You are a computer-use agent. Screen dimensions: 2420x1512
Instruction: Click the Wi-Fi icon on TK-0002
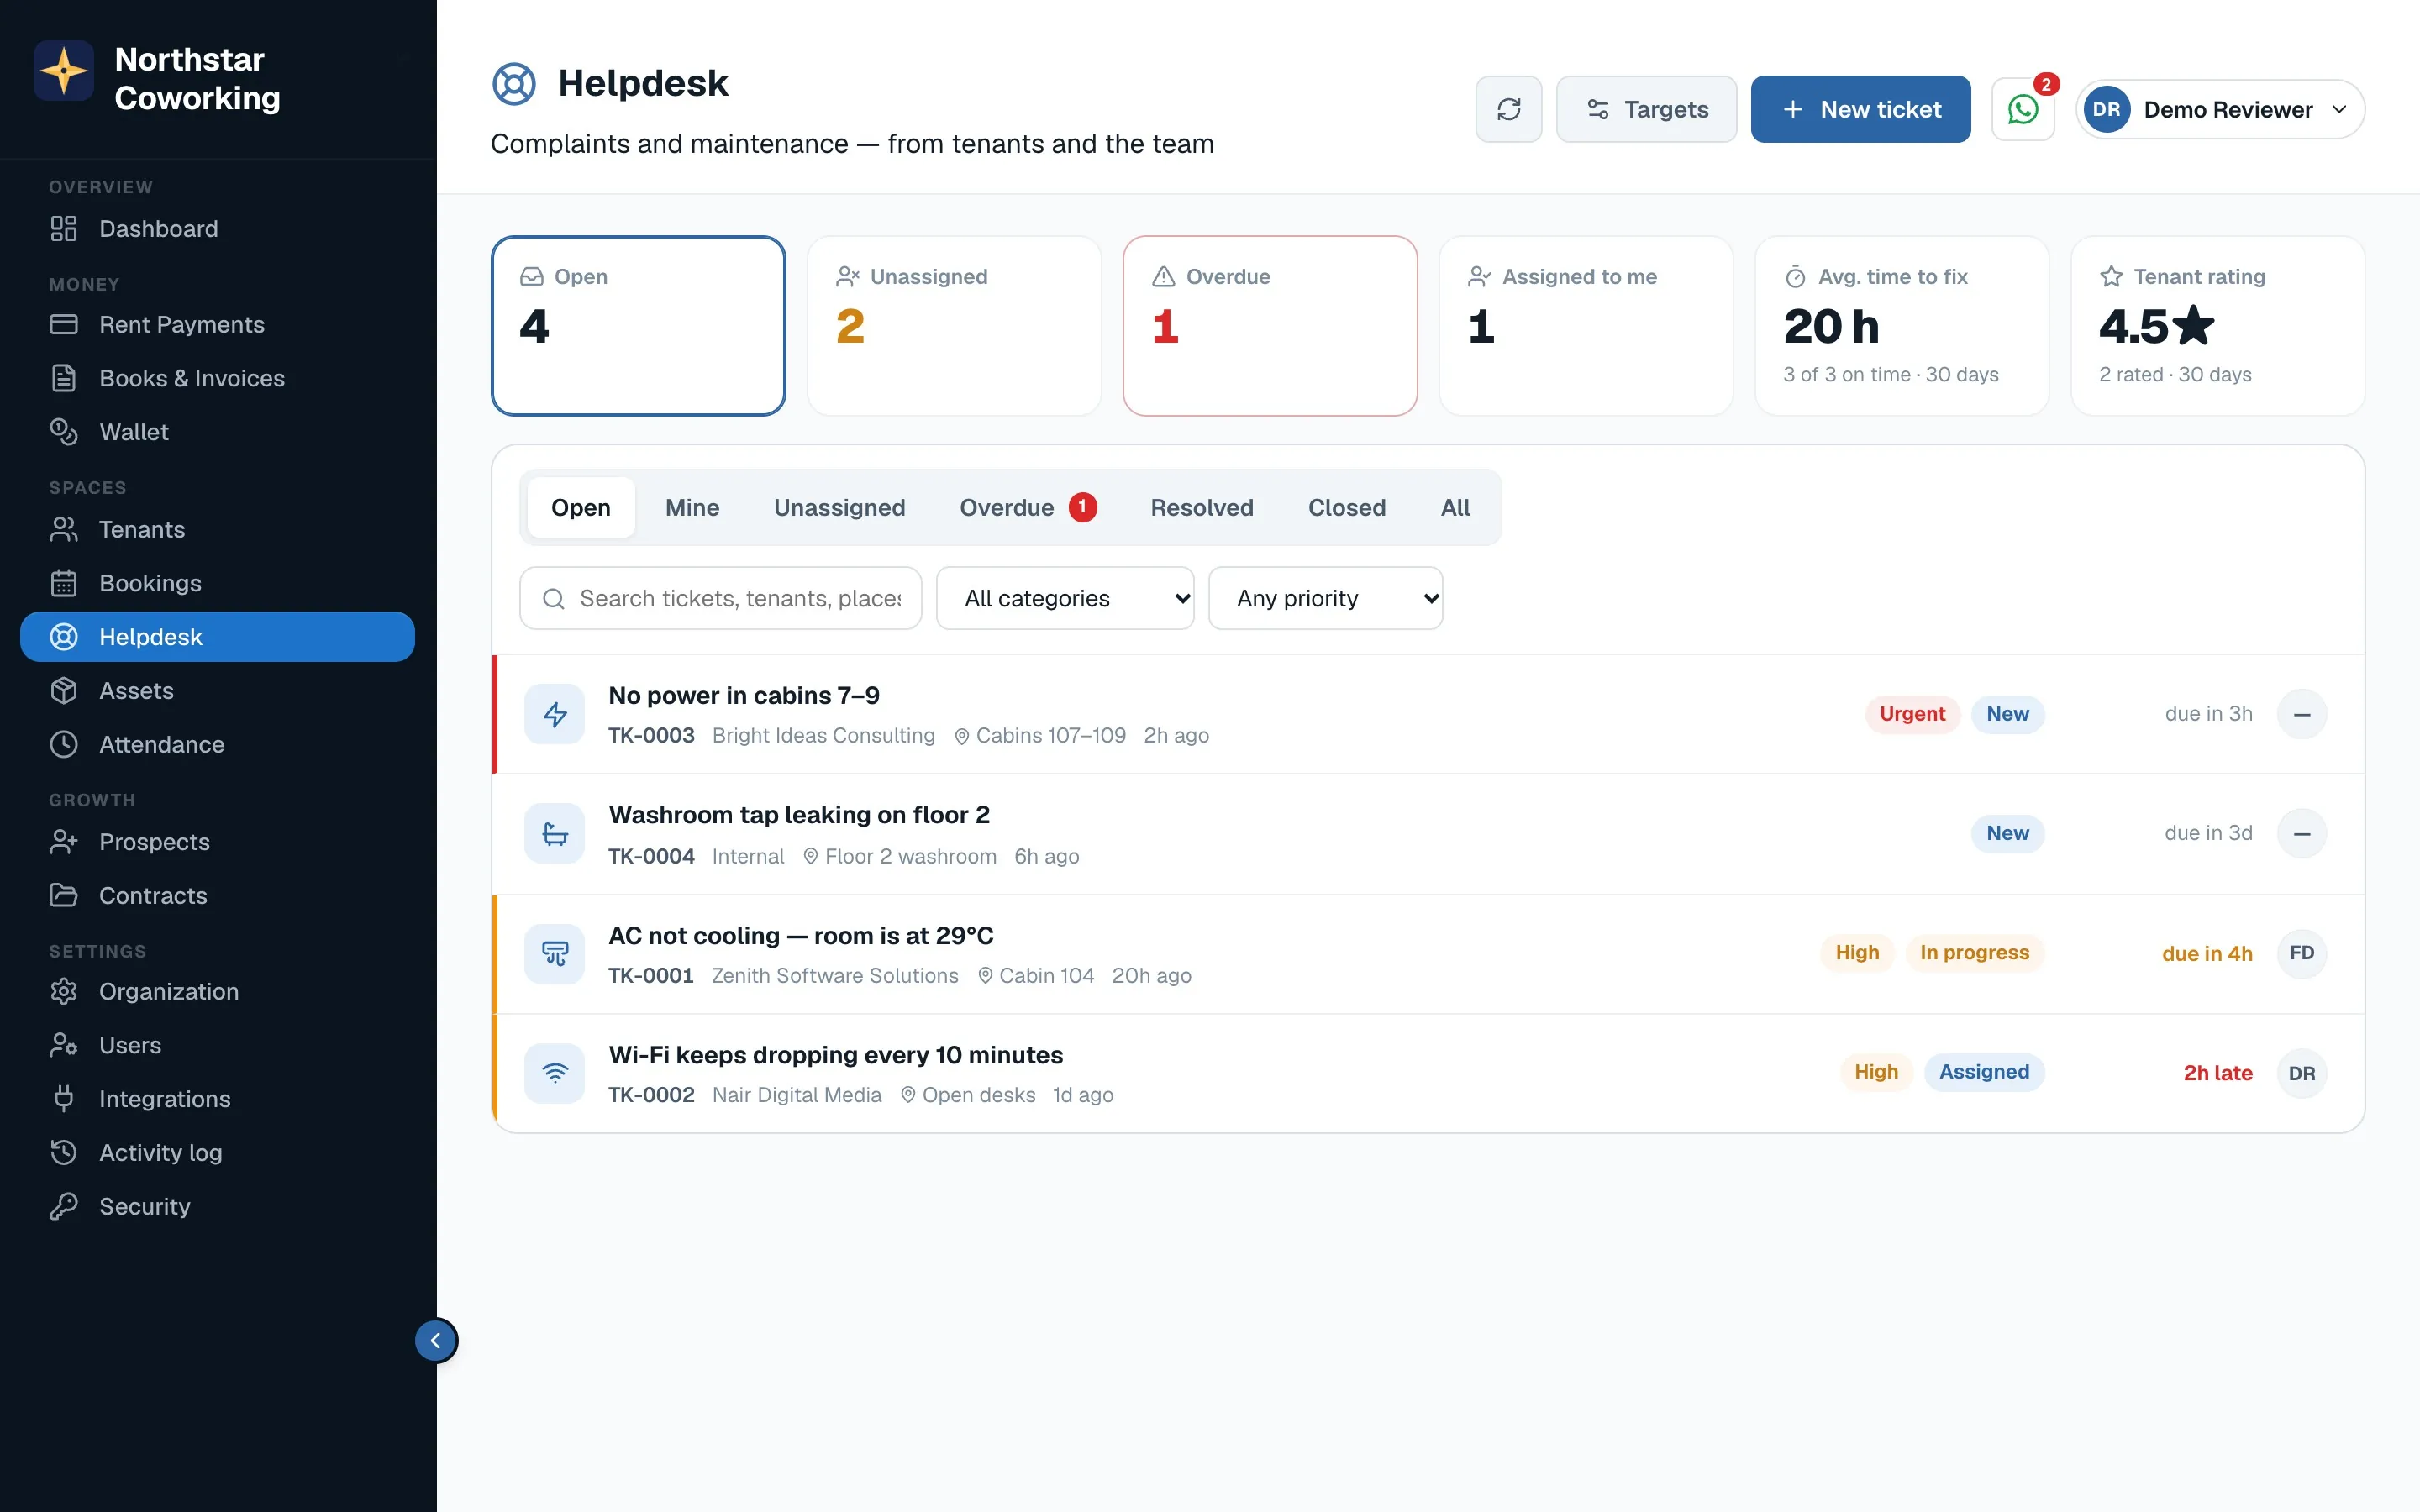tap(555, 1073)
